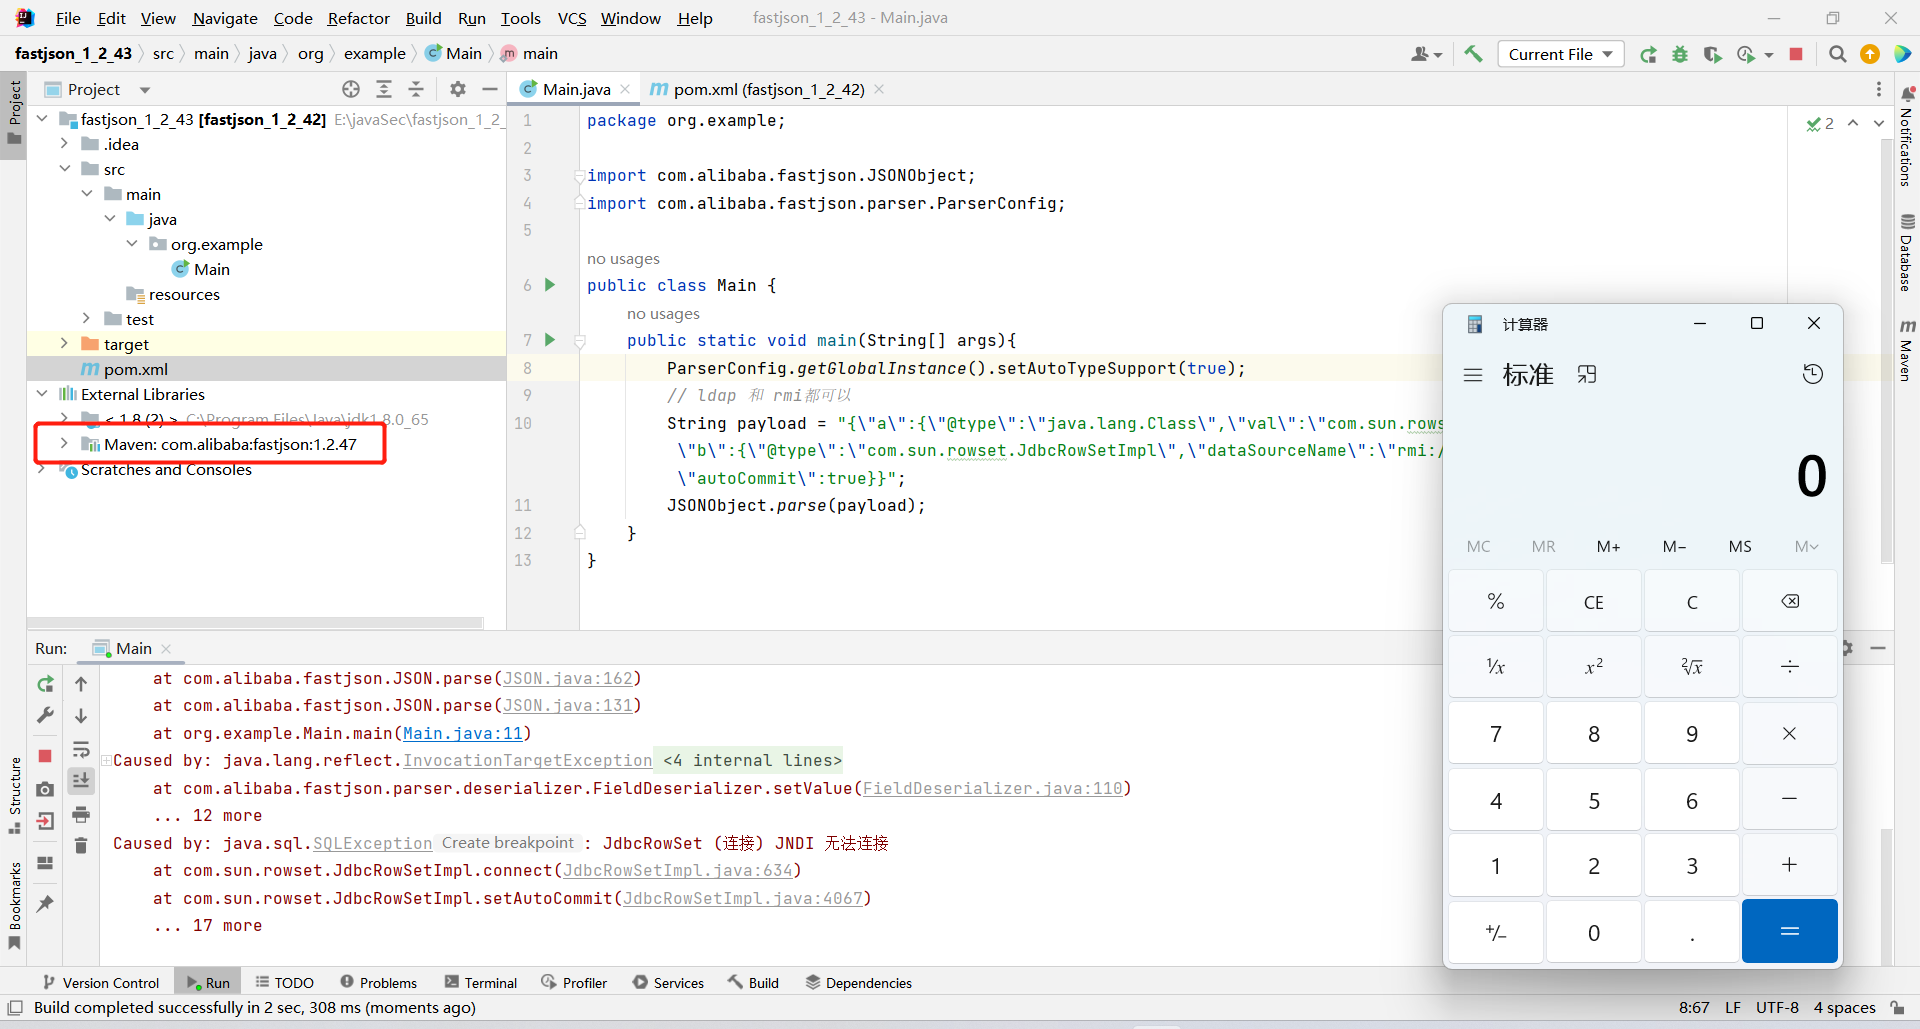Print console output with printer icon

[x=81, y=814]
